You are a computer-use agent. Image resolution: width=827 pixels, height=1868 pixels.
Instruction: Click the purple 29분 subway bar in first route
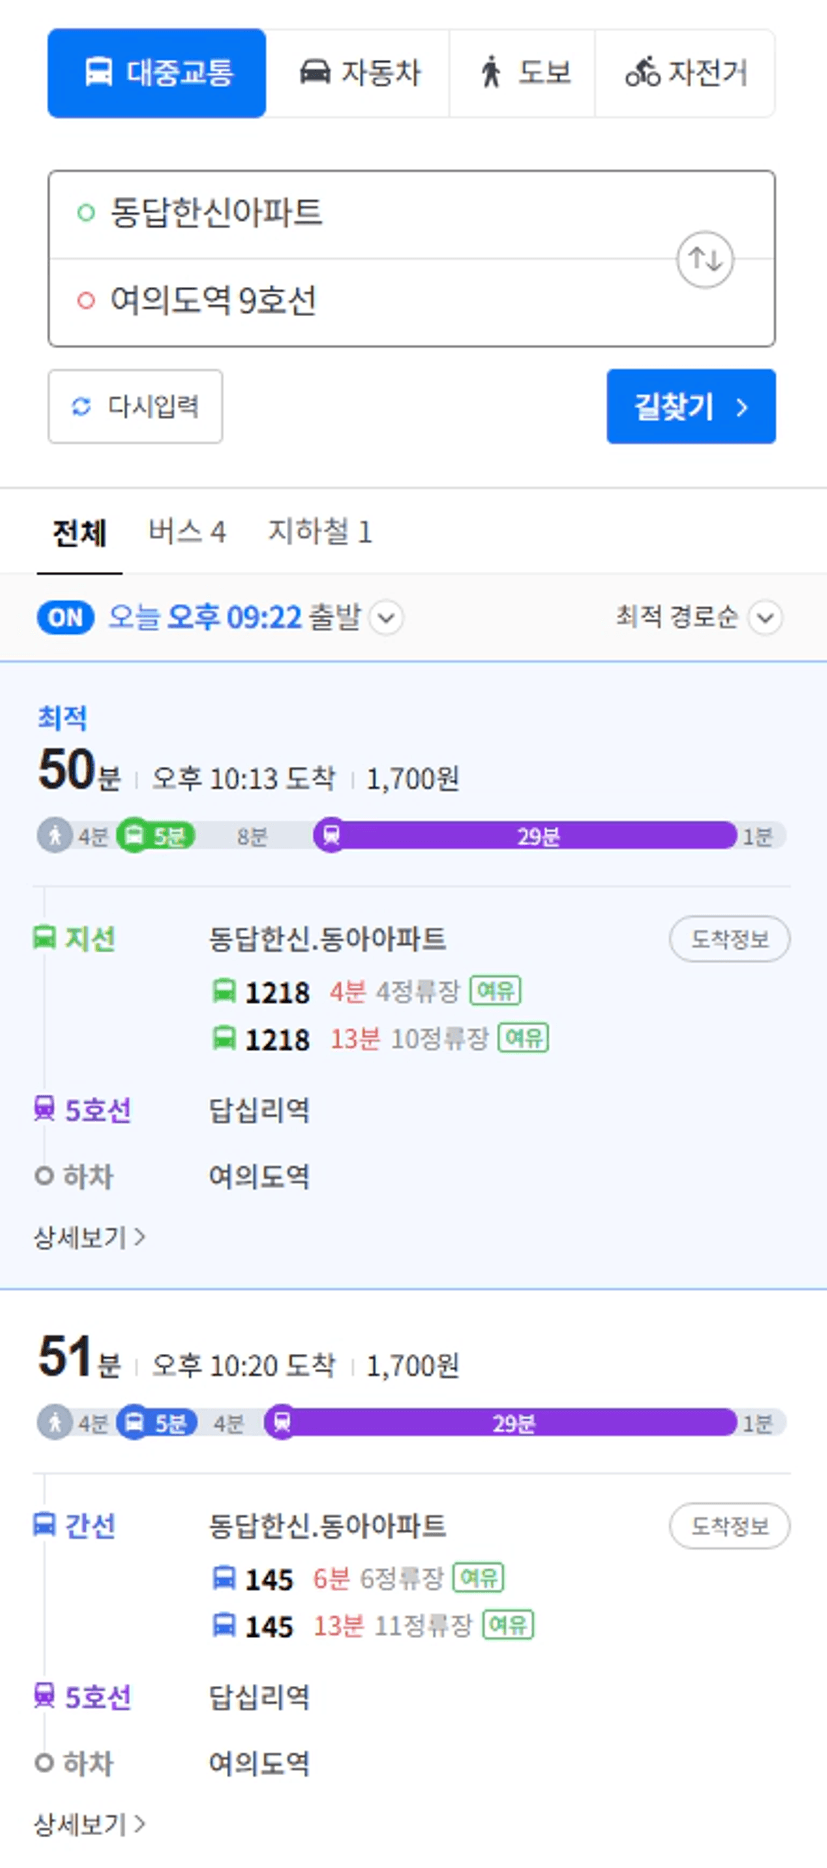[x=538, y=835]
